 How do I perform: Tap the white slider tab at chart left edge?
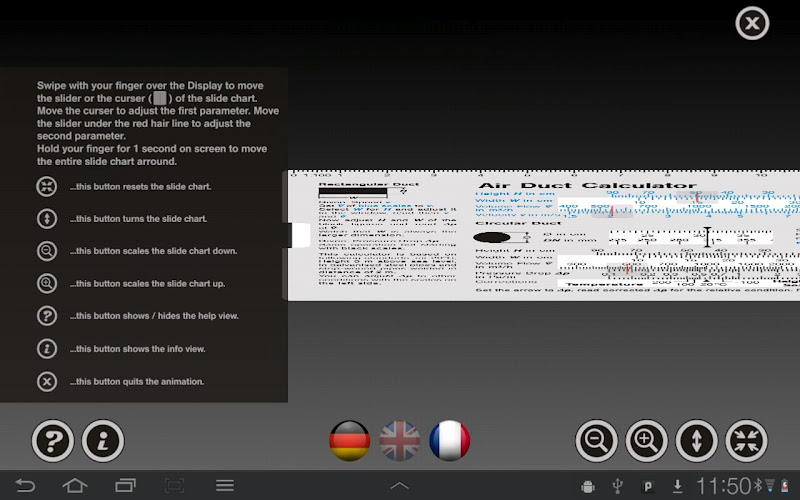click(300, 235)
